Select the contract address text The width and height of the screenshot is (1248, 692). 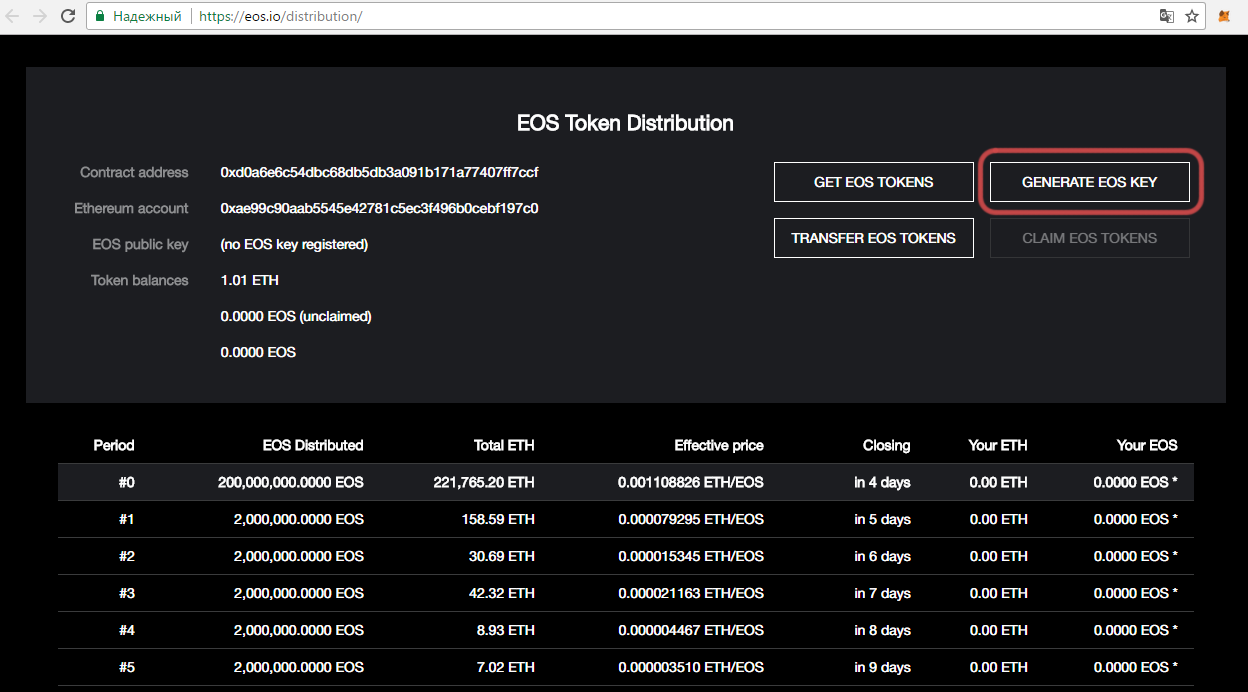(x=380, y=172)
